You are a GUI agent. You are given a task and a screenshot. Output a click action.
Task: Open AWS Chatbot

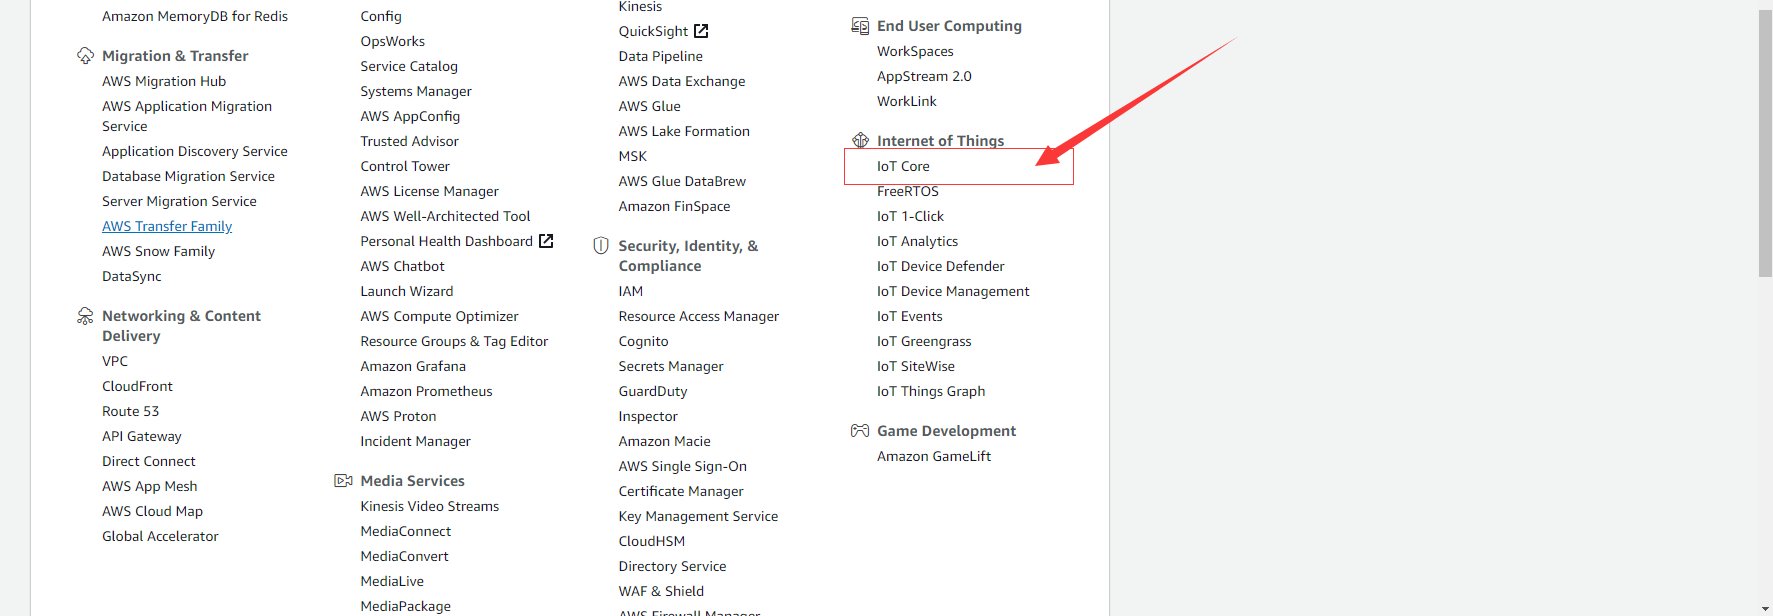click(403, 266)
